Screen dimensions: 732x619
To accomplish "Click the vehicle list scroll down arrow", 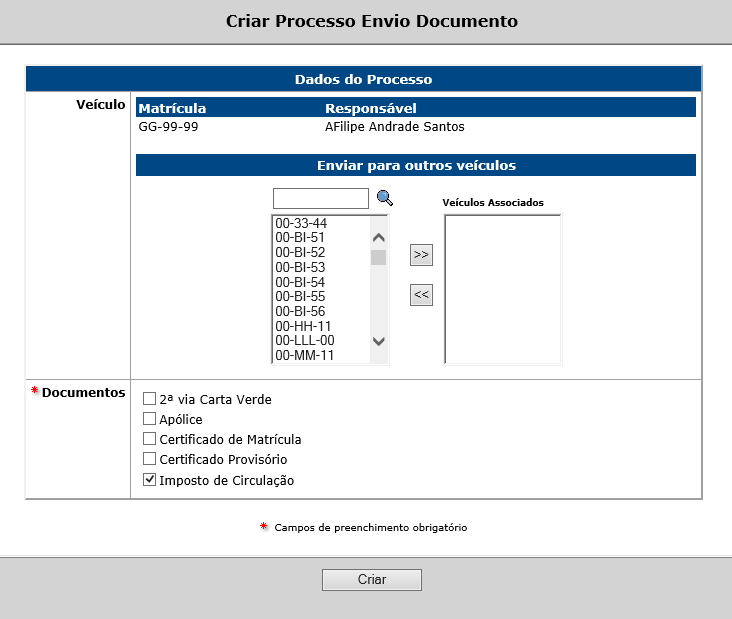I will (x=379, y=341).
